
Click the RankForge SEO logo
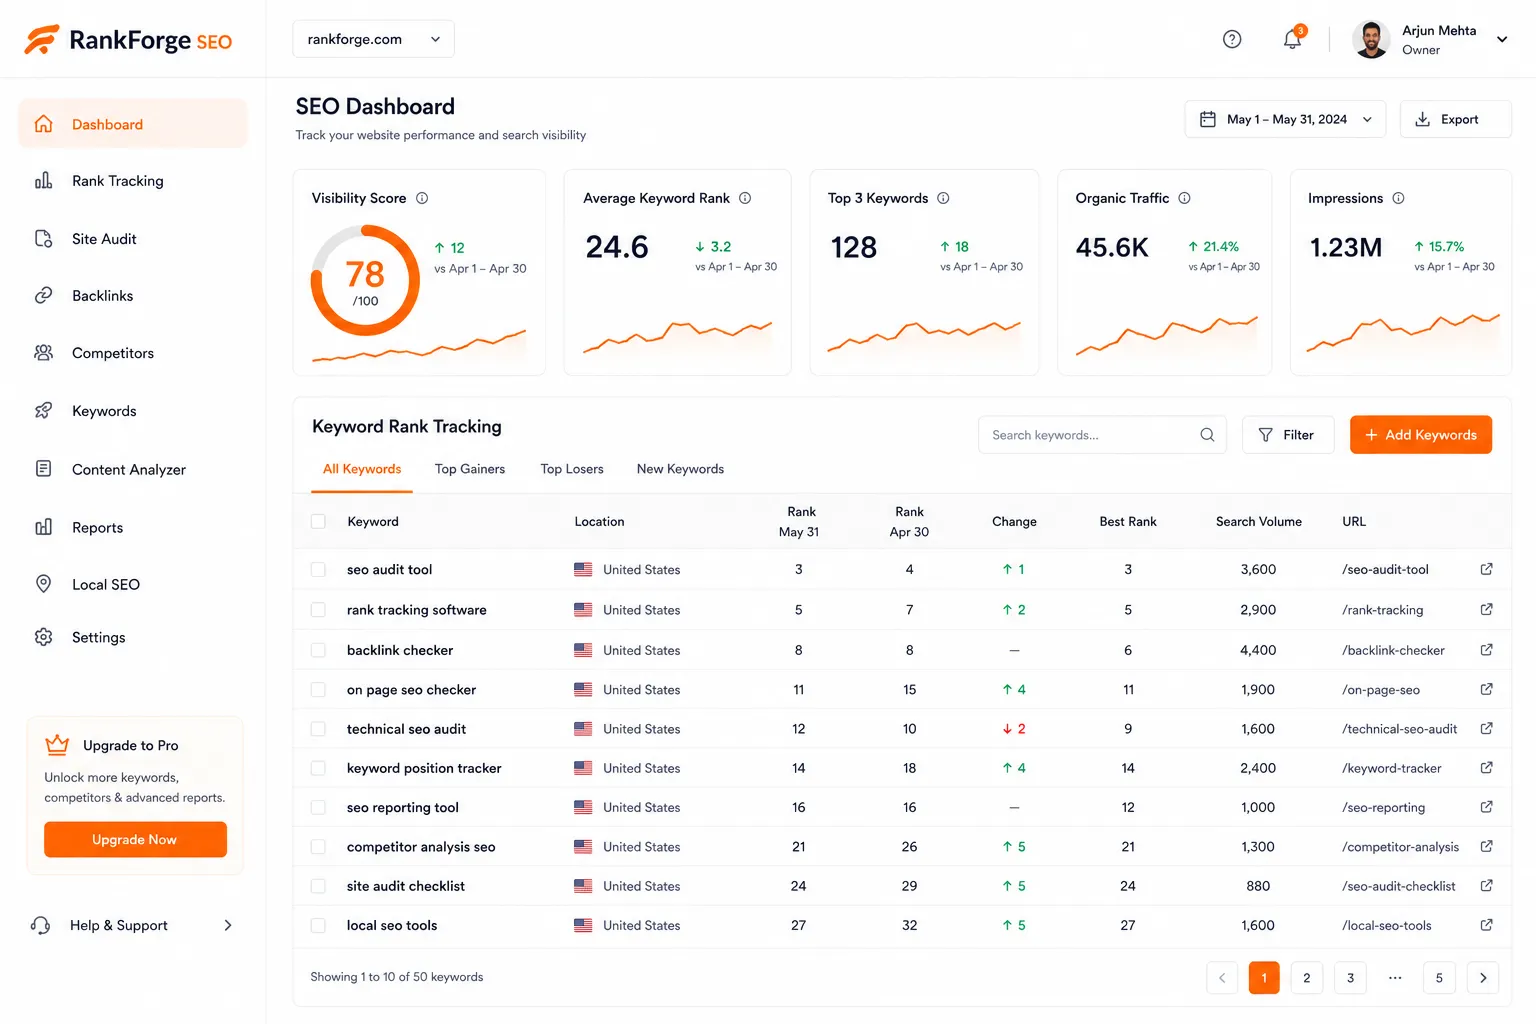128,40
